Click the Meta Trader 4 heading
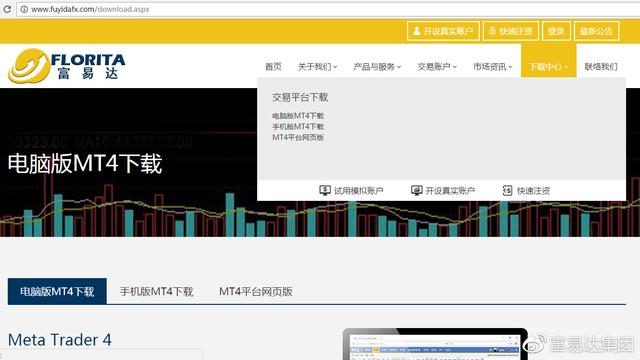The width and height of the screenshot is (640, 360). coord(60,340)
